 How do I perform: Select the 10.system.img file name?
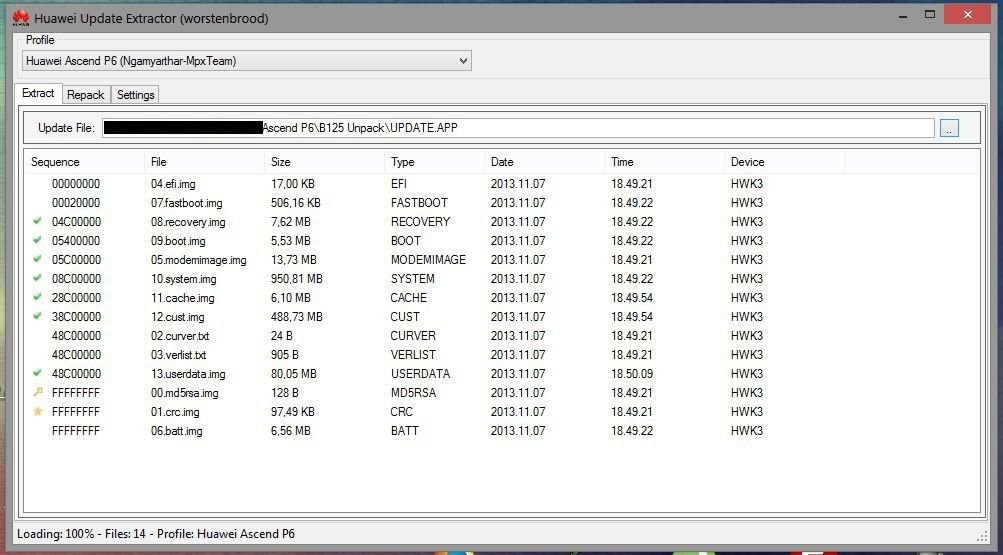pos(184,279)
